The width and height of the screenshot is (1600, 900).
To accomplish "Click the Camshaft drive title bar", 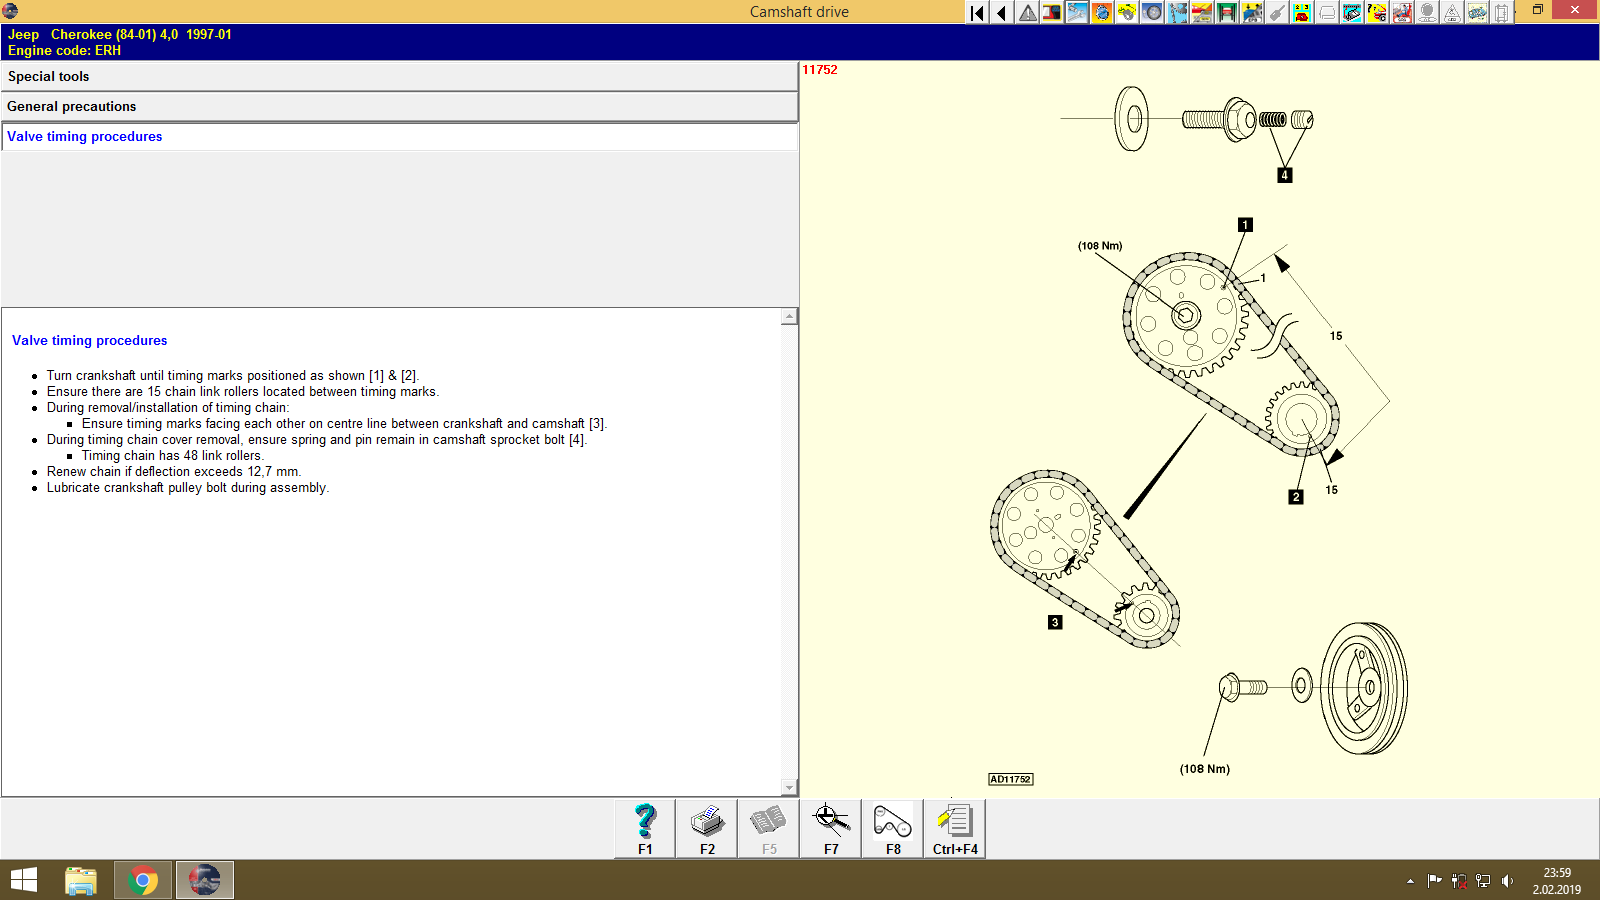I will pyautogui.click(x=800, y=11).
